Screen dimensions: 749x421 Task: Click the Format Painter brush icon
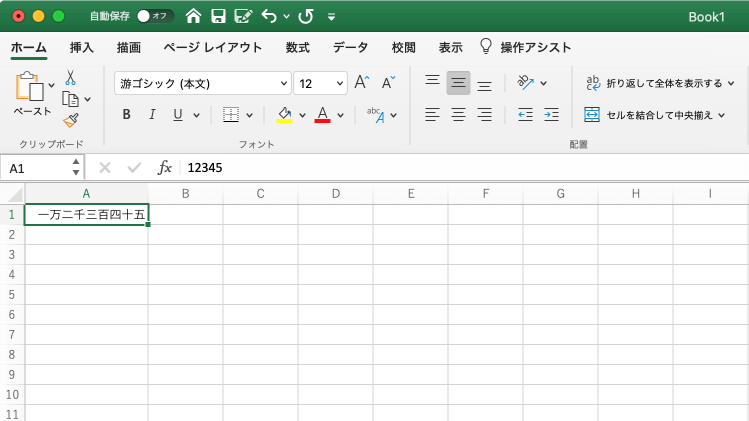pos(71,120)
